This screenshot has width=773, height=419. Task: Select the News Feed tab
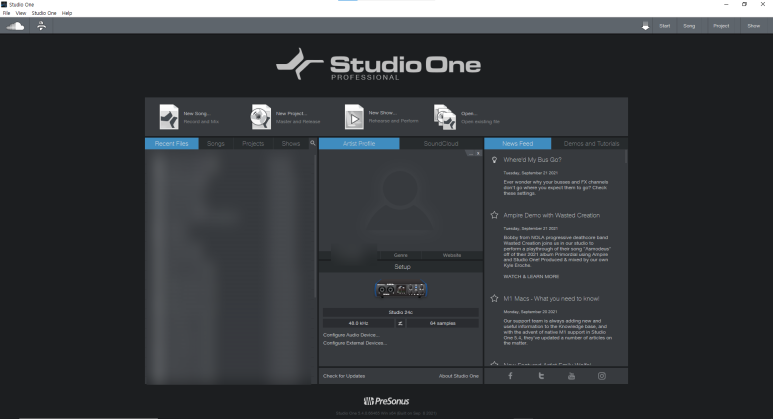518,143
